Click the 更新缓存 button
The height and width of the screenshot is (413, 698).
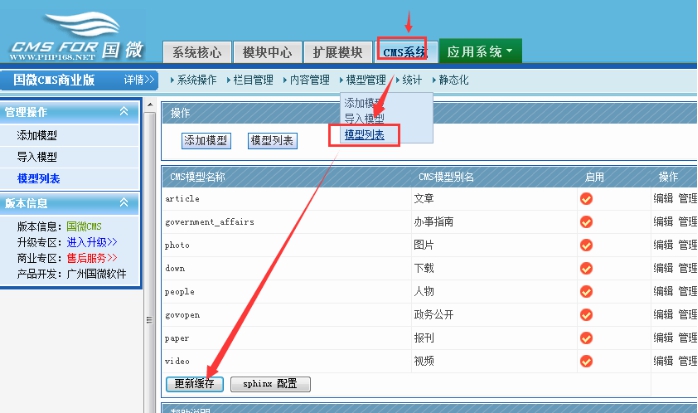[x=194, y=384]
